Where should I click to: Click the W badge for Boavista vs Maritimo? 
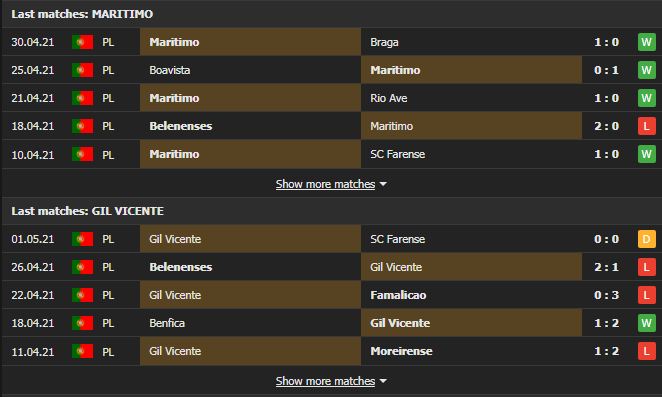click(646, 70)
